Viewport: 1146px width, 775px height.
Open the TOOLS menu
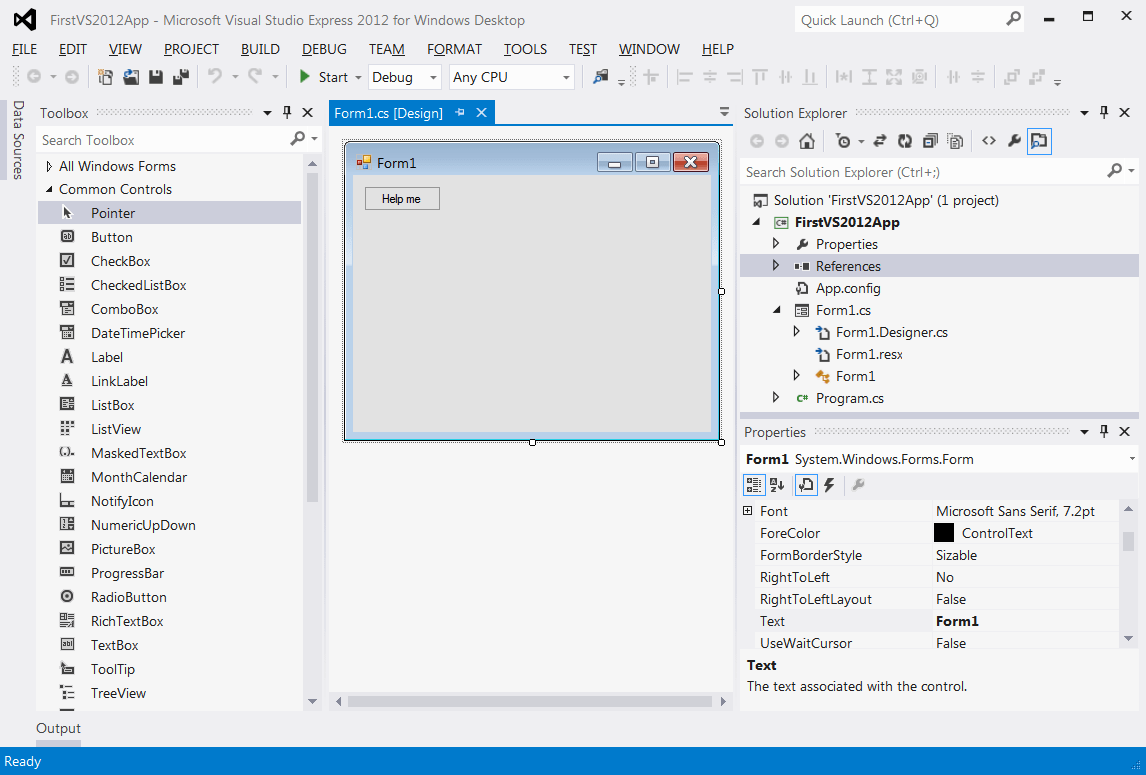525,49
